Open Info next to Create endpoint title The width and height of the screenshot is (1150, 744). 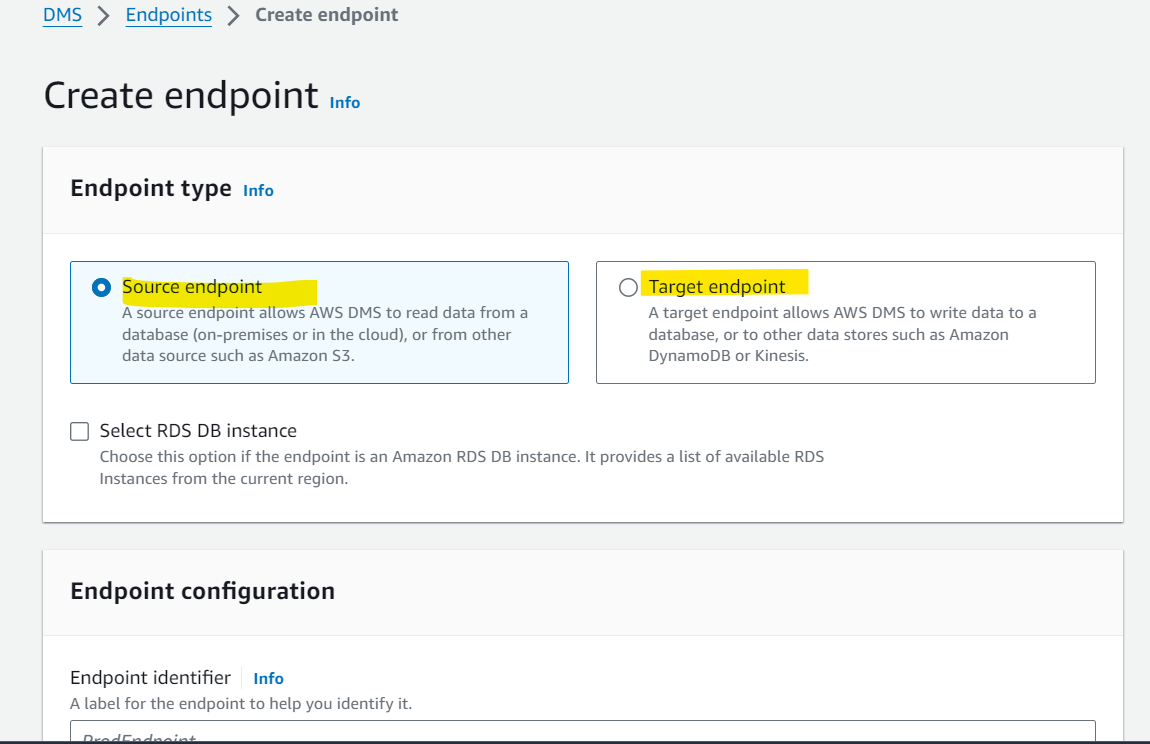point(345,103)
